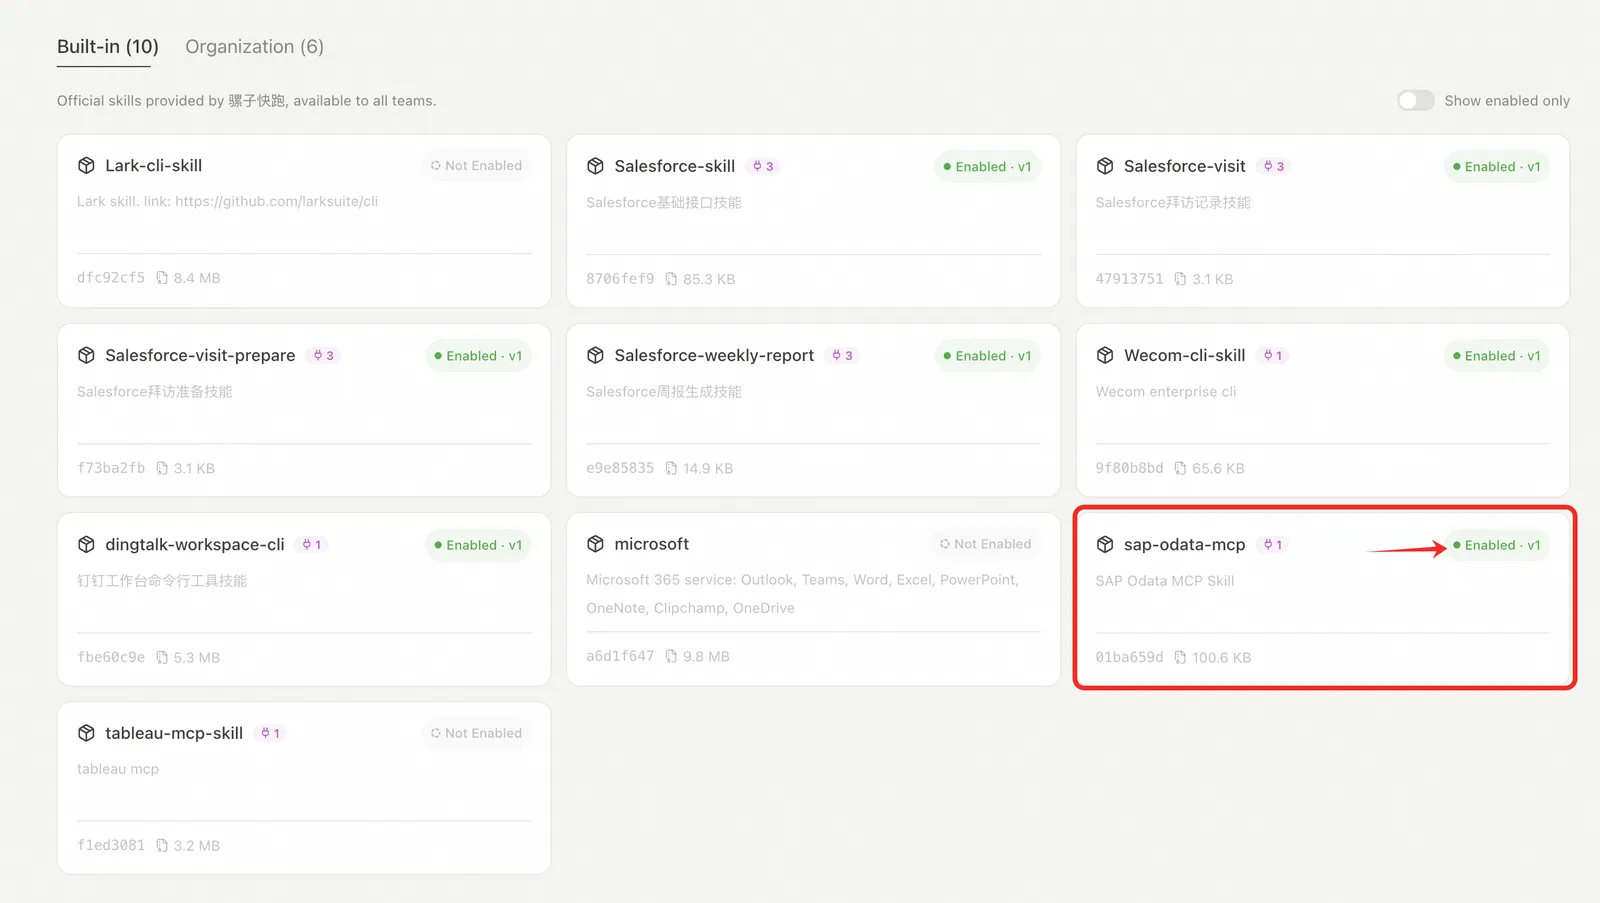Image resolution: width=1600 pixels, height=903 pixels.
Task: Click the cube icon beside Salesforce-skill
Action: 595,166
